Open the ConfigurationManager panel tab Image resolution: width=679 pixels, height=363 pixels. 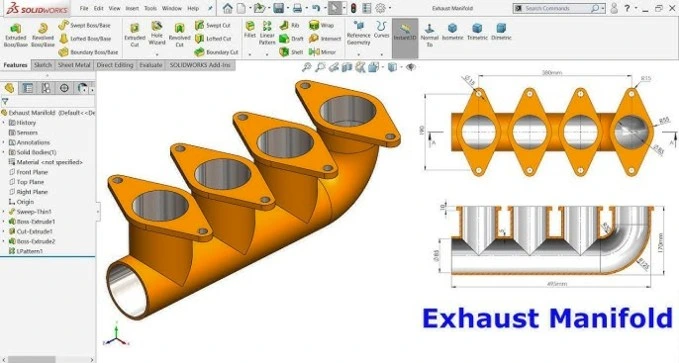[45, 88]
